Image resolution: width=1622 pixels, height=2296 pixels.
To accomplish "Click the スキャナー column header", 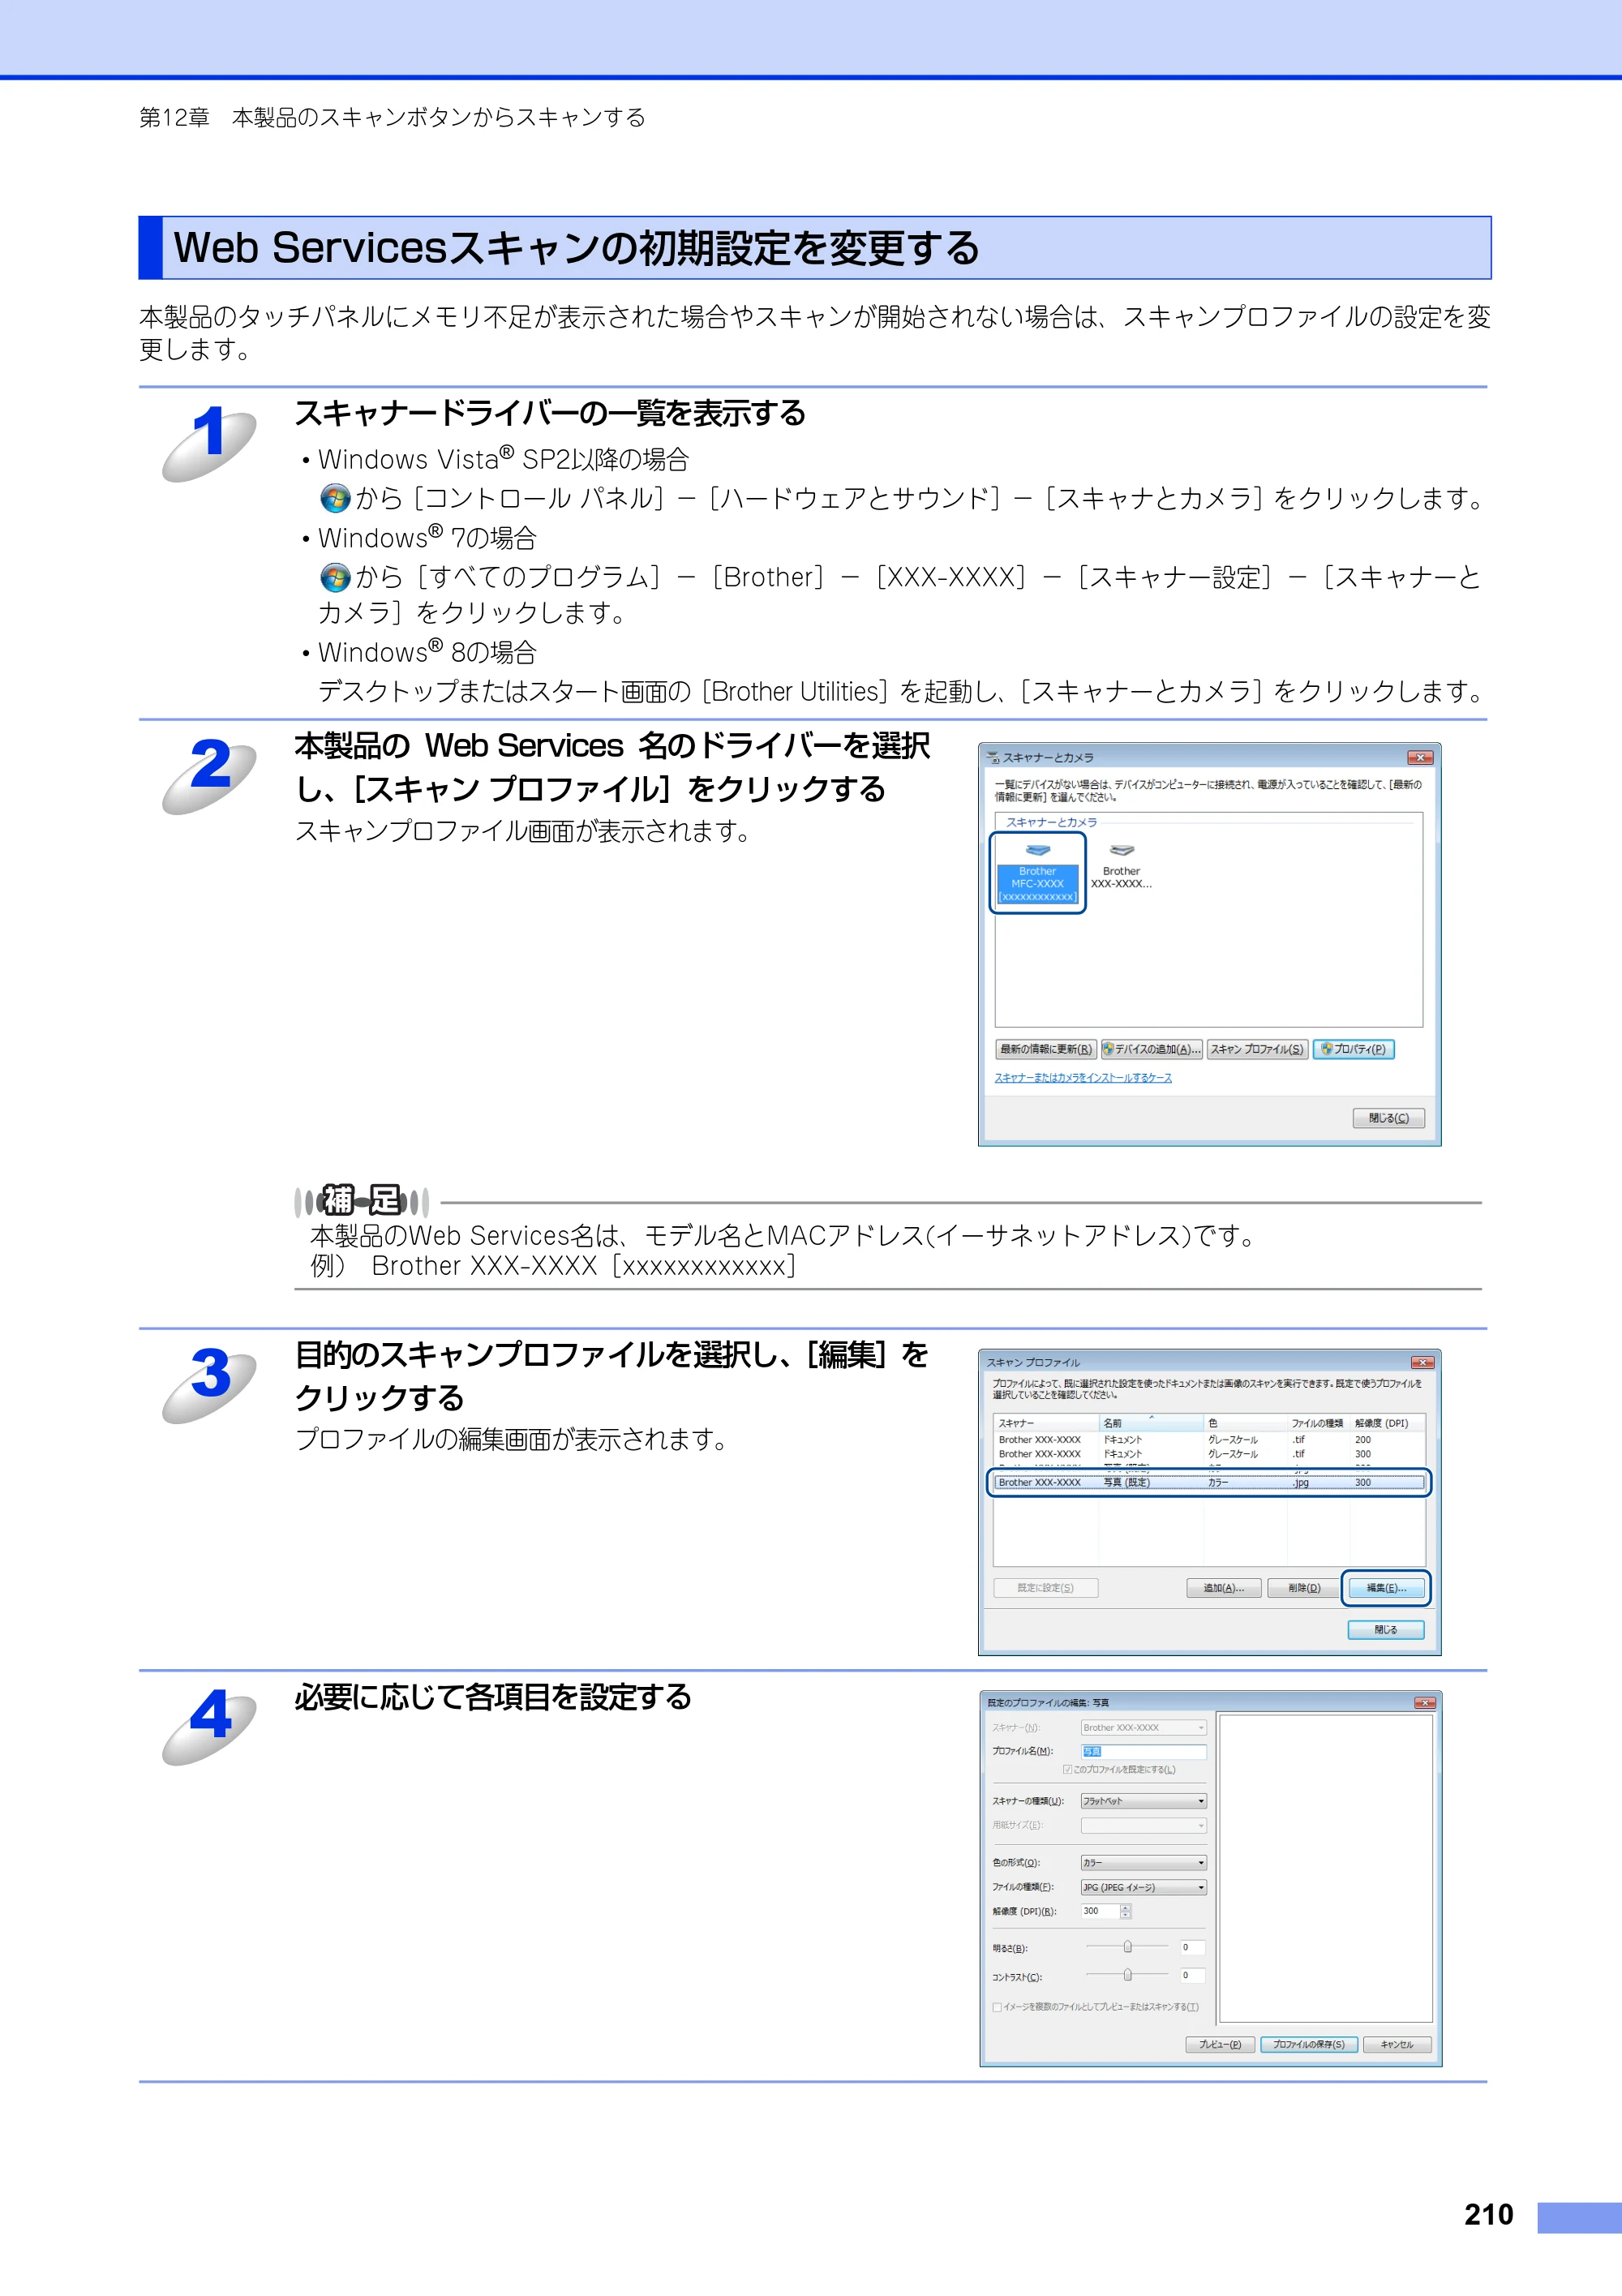I will click(1046, 1423).
